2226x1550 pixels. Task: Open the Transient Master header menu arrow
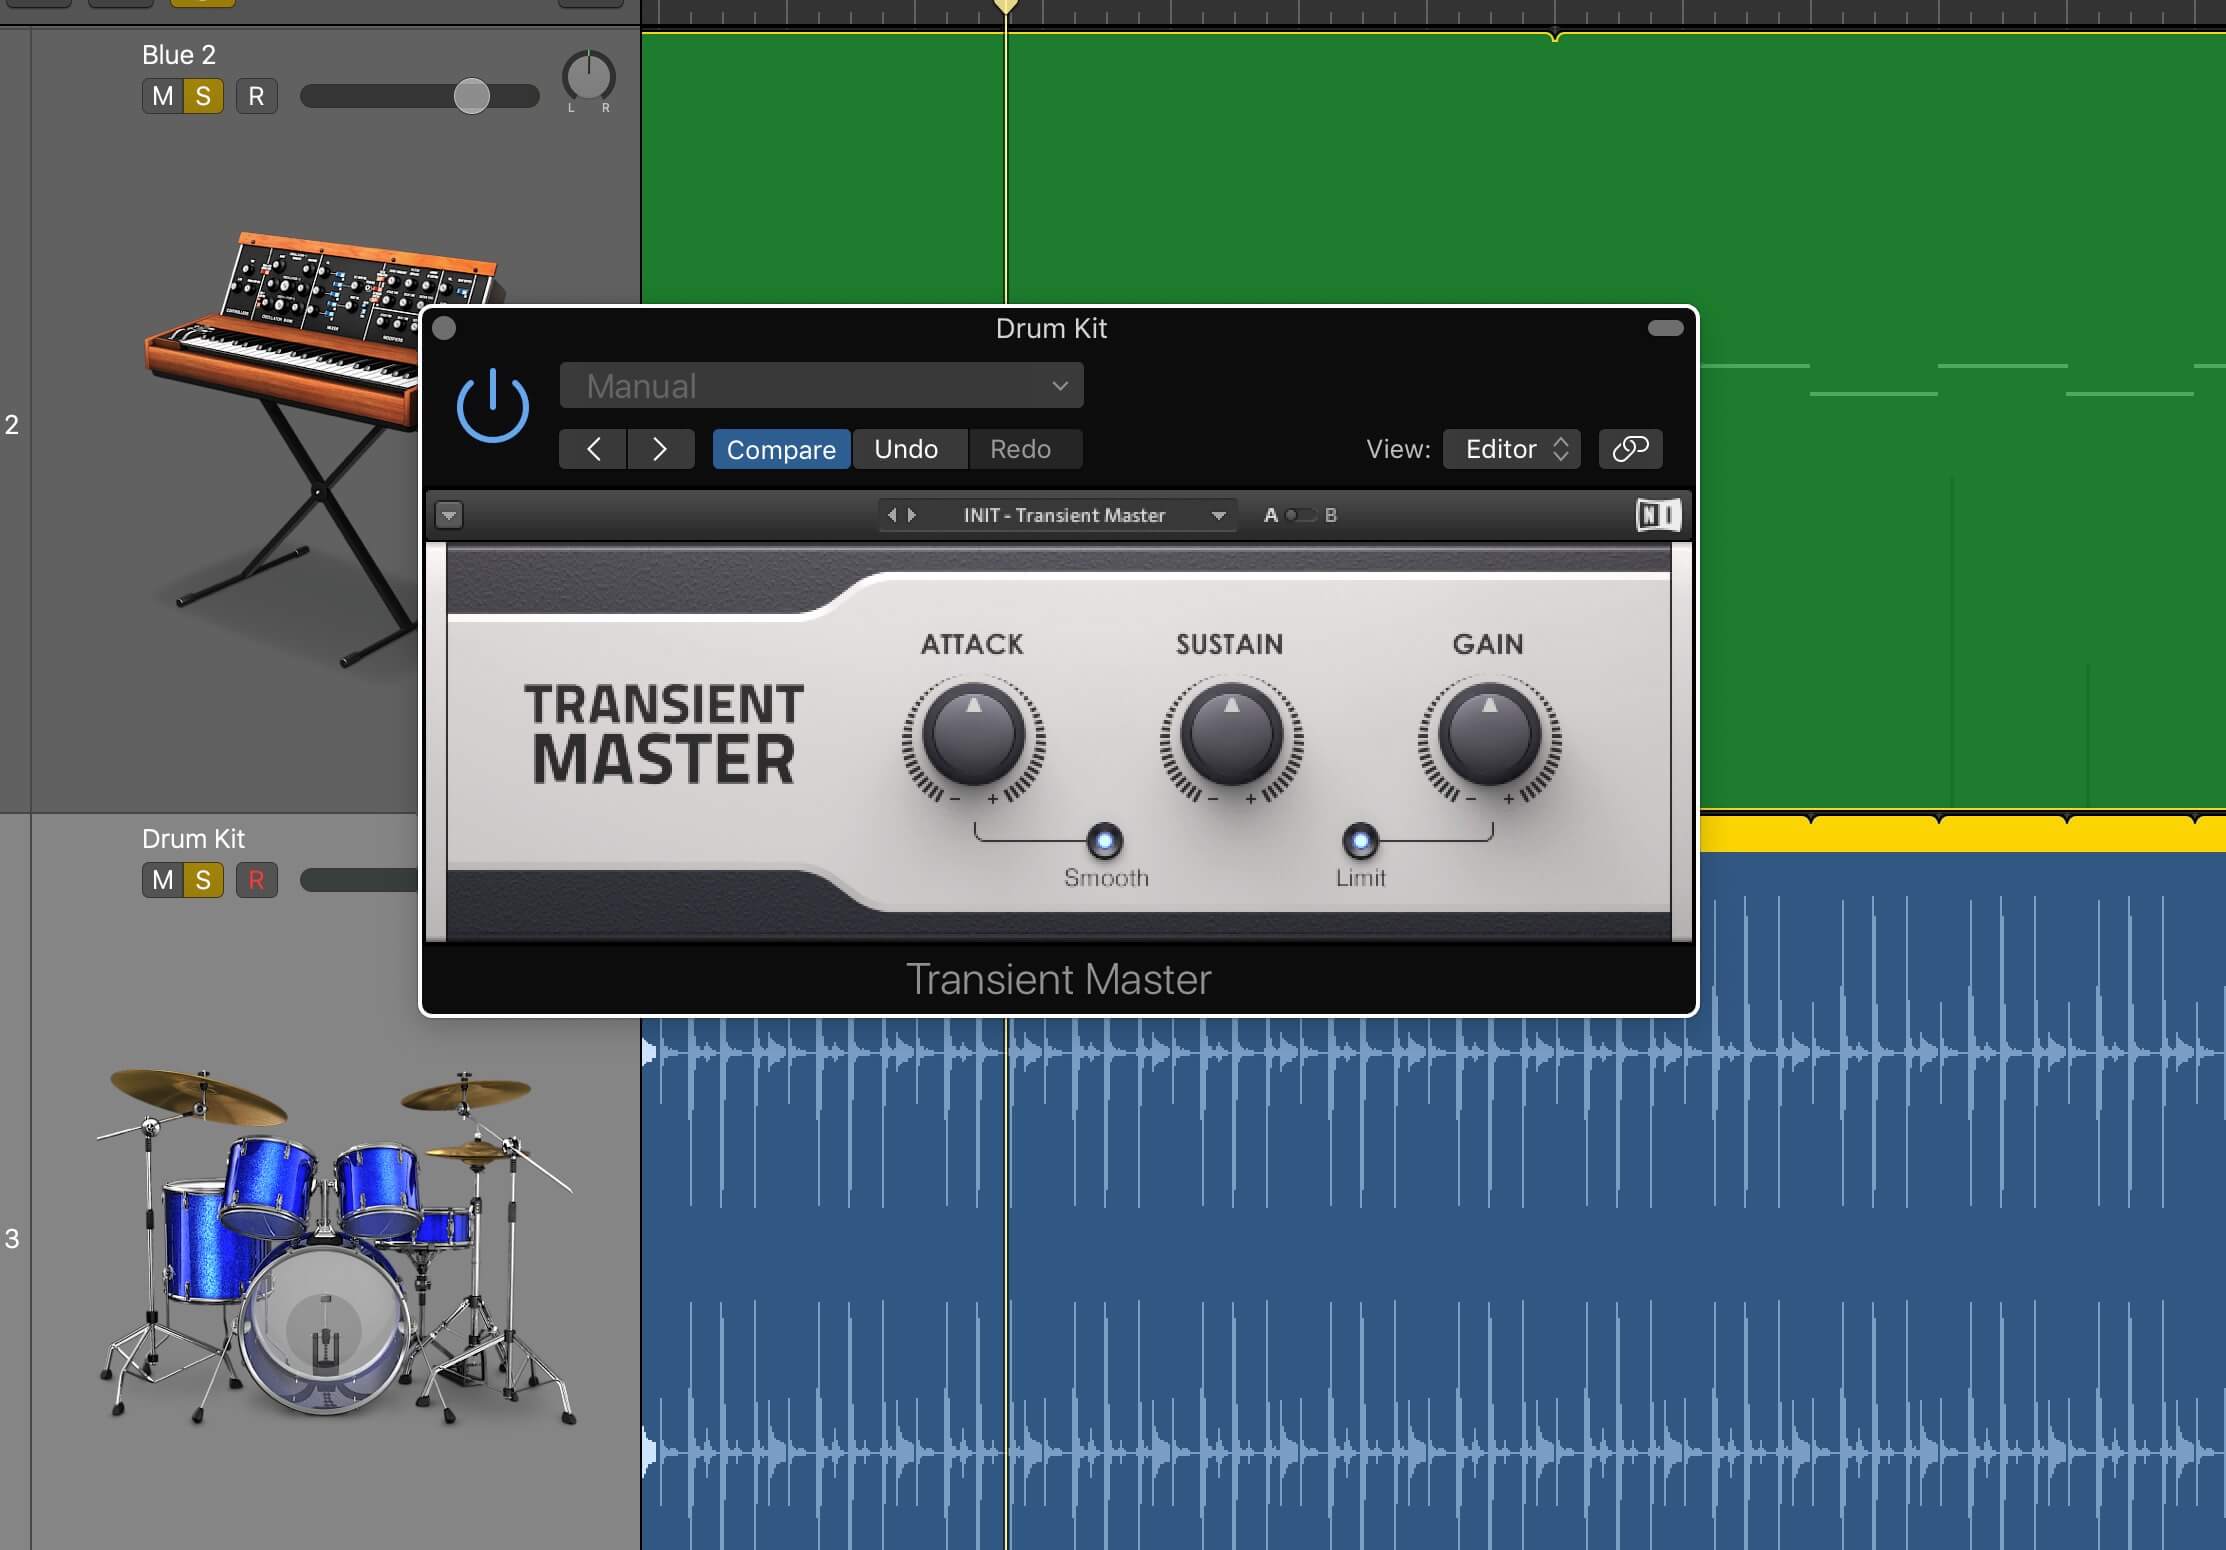[x=449, y=516]
